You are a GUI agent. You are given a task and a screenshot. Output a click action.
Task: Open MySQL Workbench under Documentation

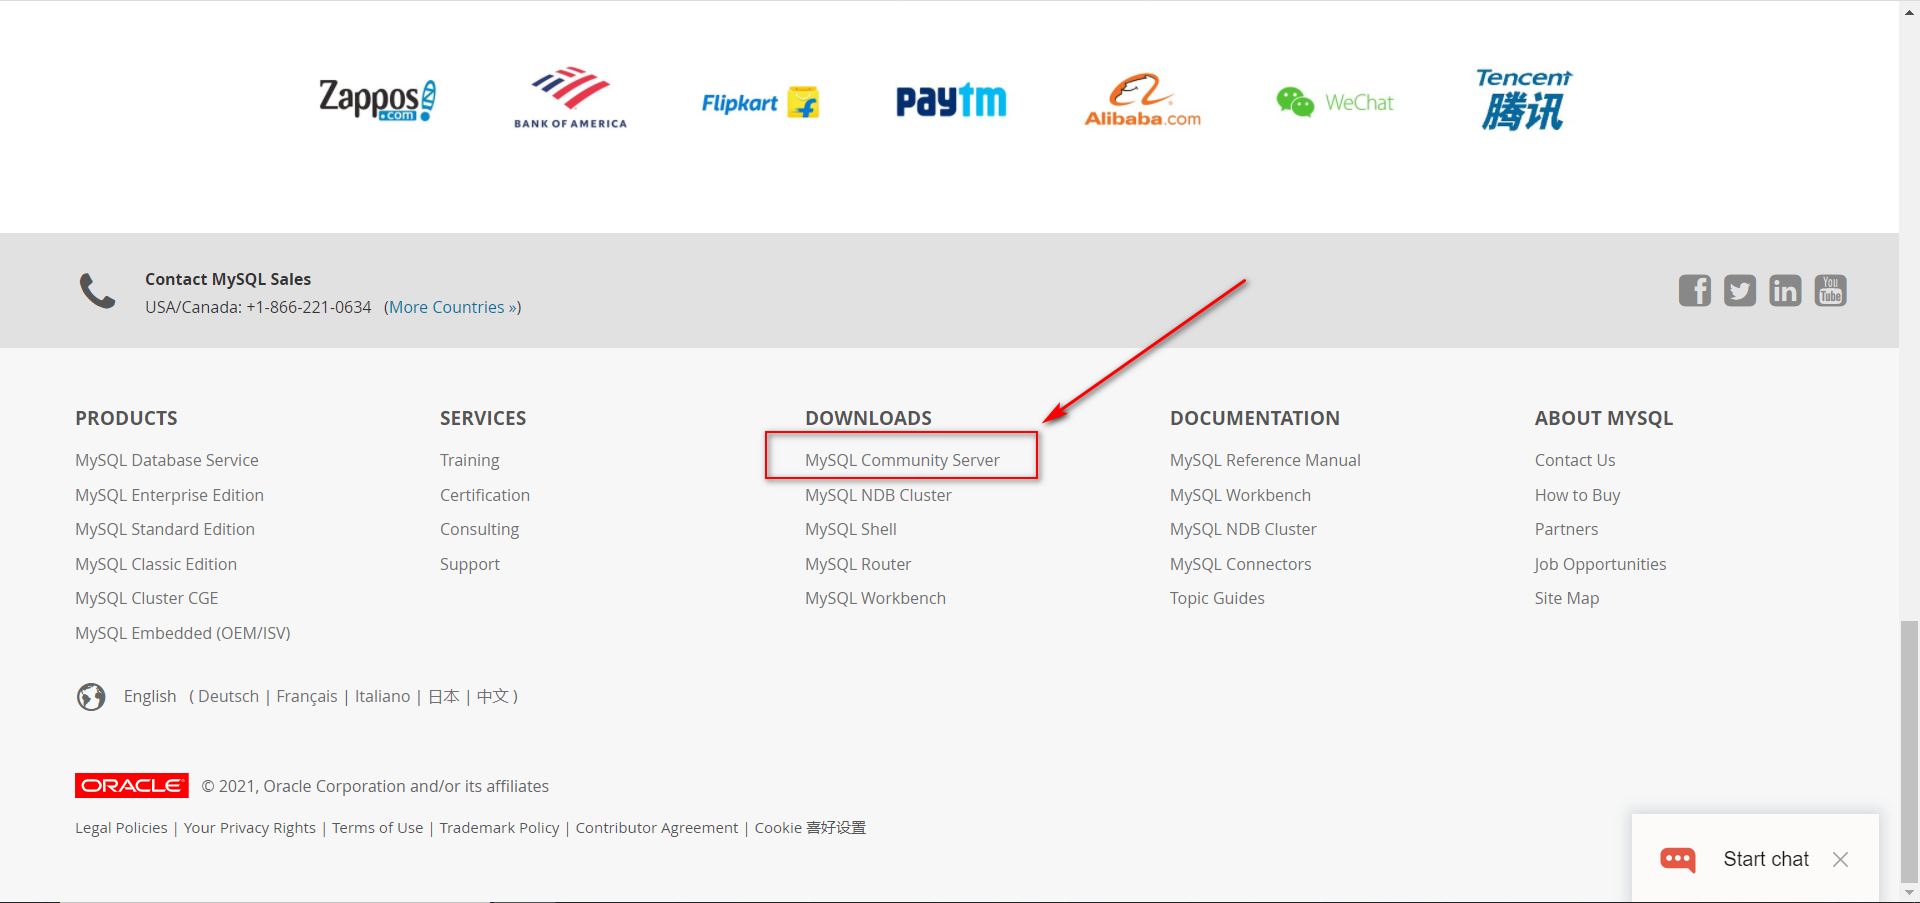click(1240, 495)
